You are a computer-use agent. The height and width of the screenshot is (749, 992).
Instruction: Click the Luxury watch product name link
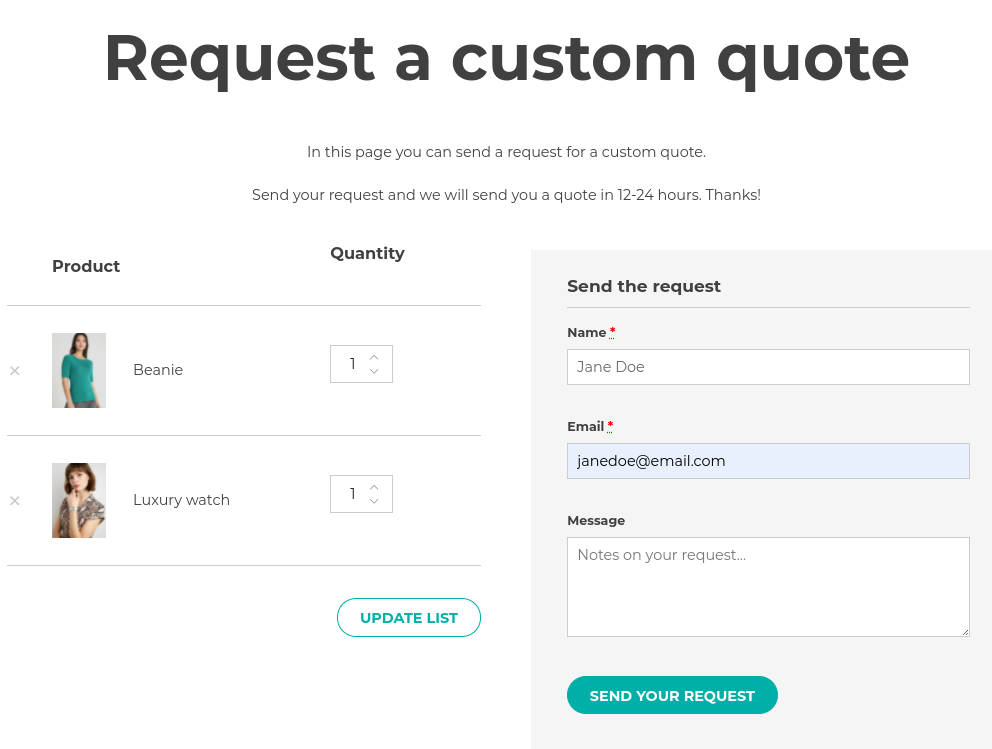[x=182, y=500]
